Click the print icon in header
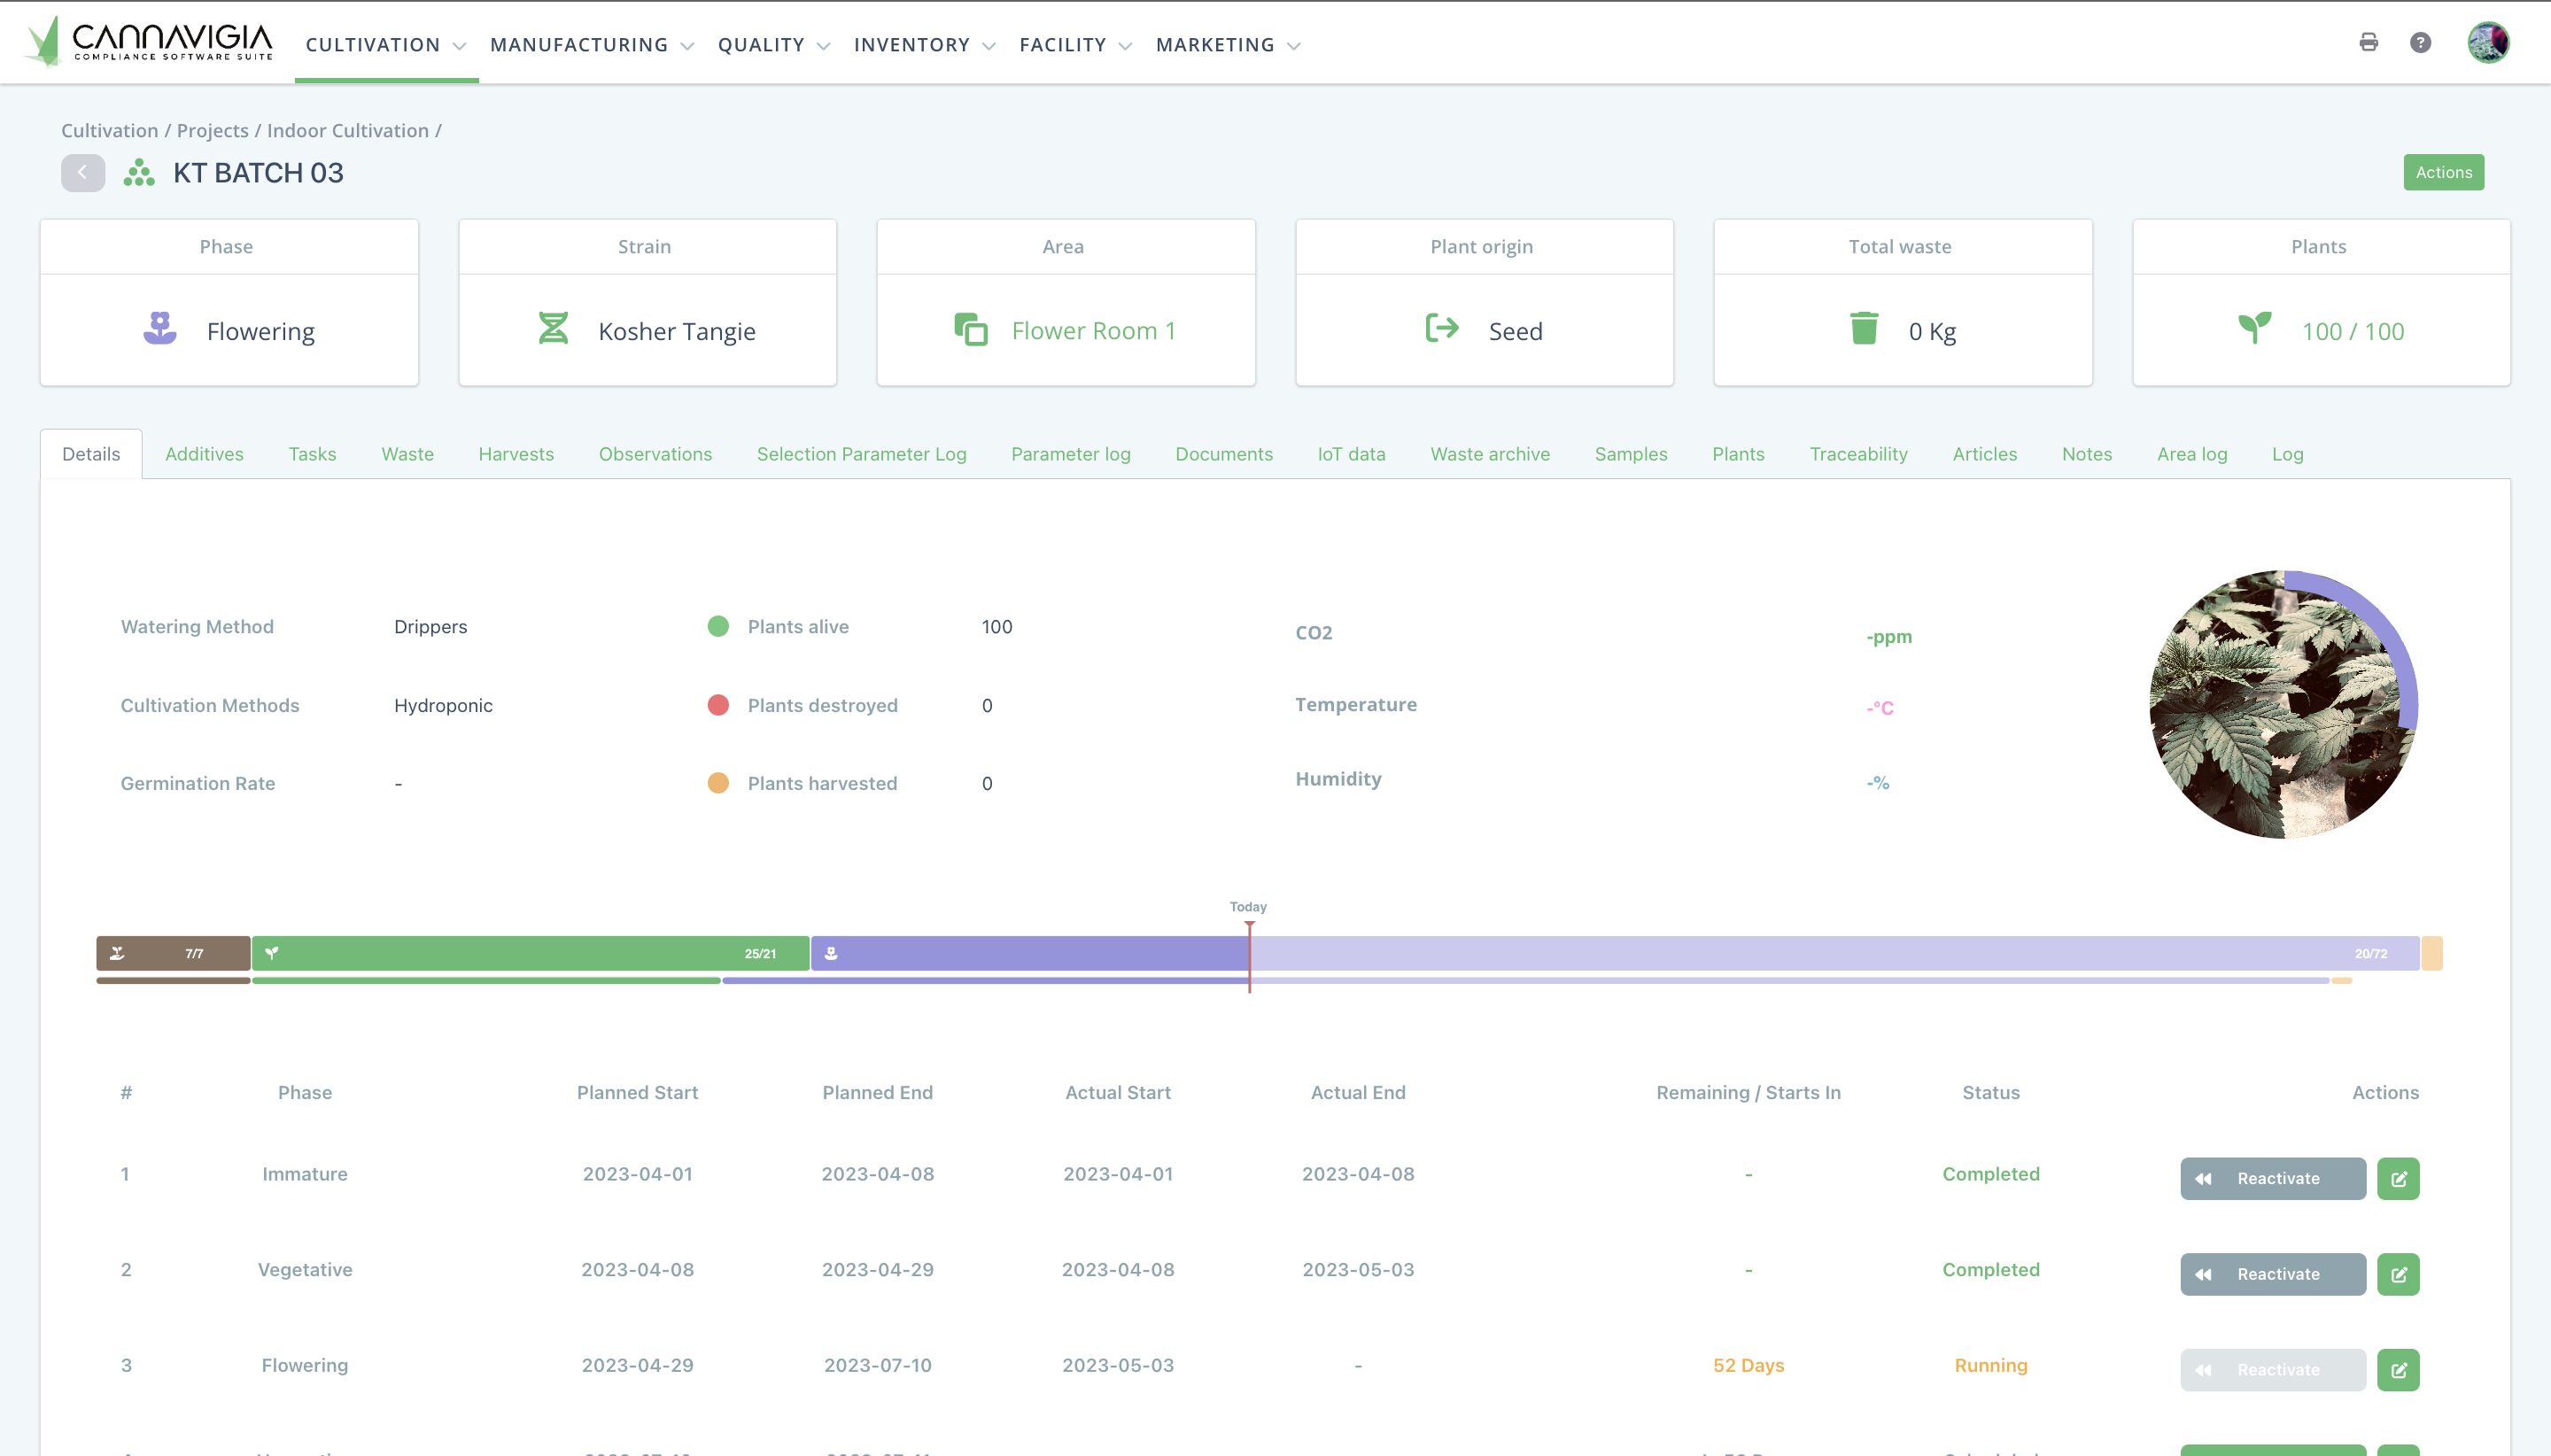2551x1456 pixels. (x=2368, y=42)
